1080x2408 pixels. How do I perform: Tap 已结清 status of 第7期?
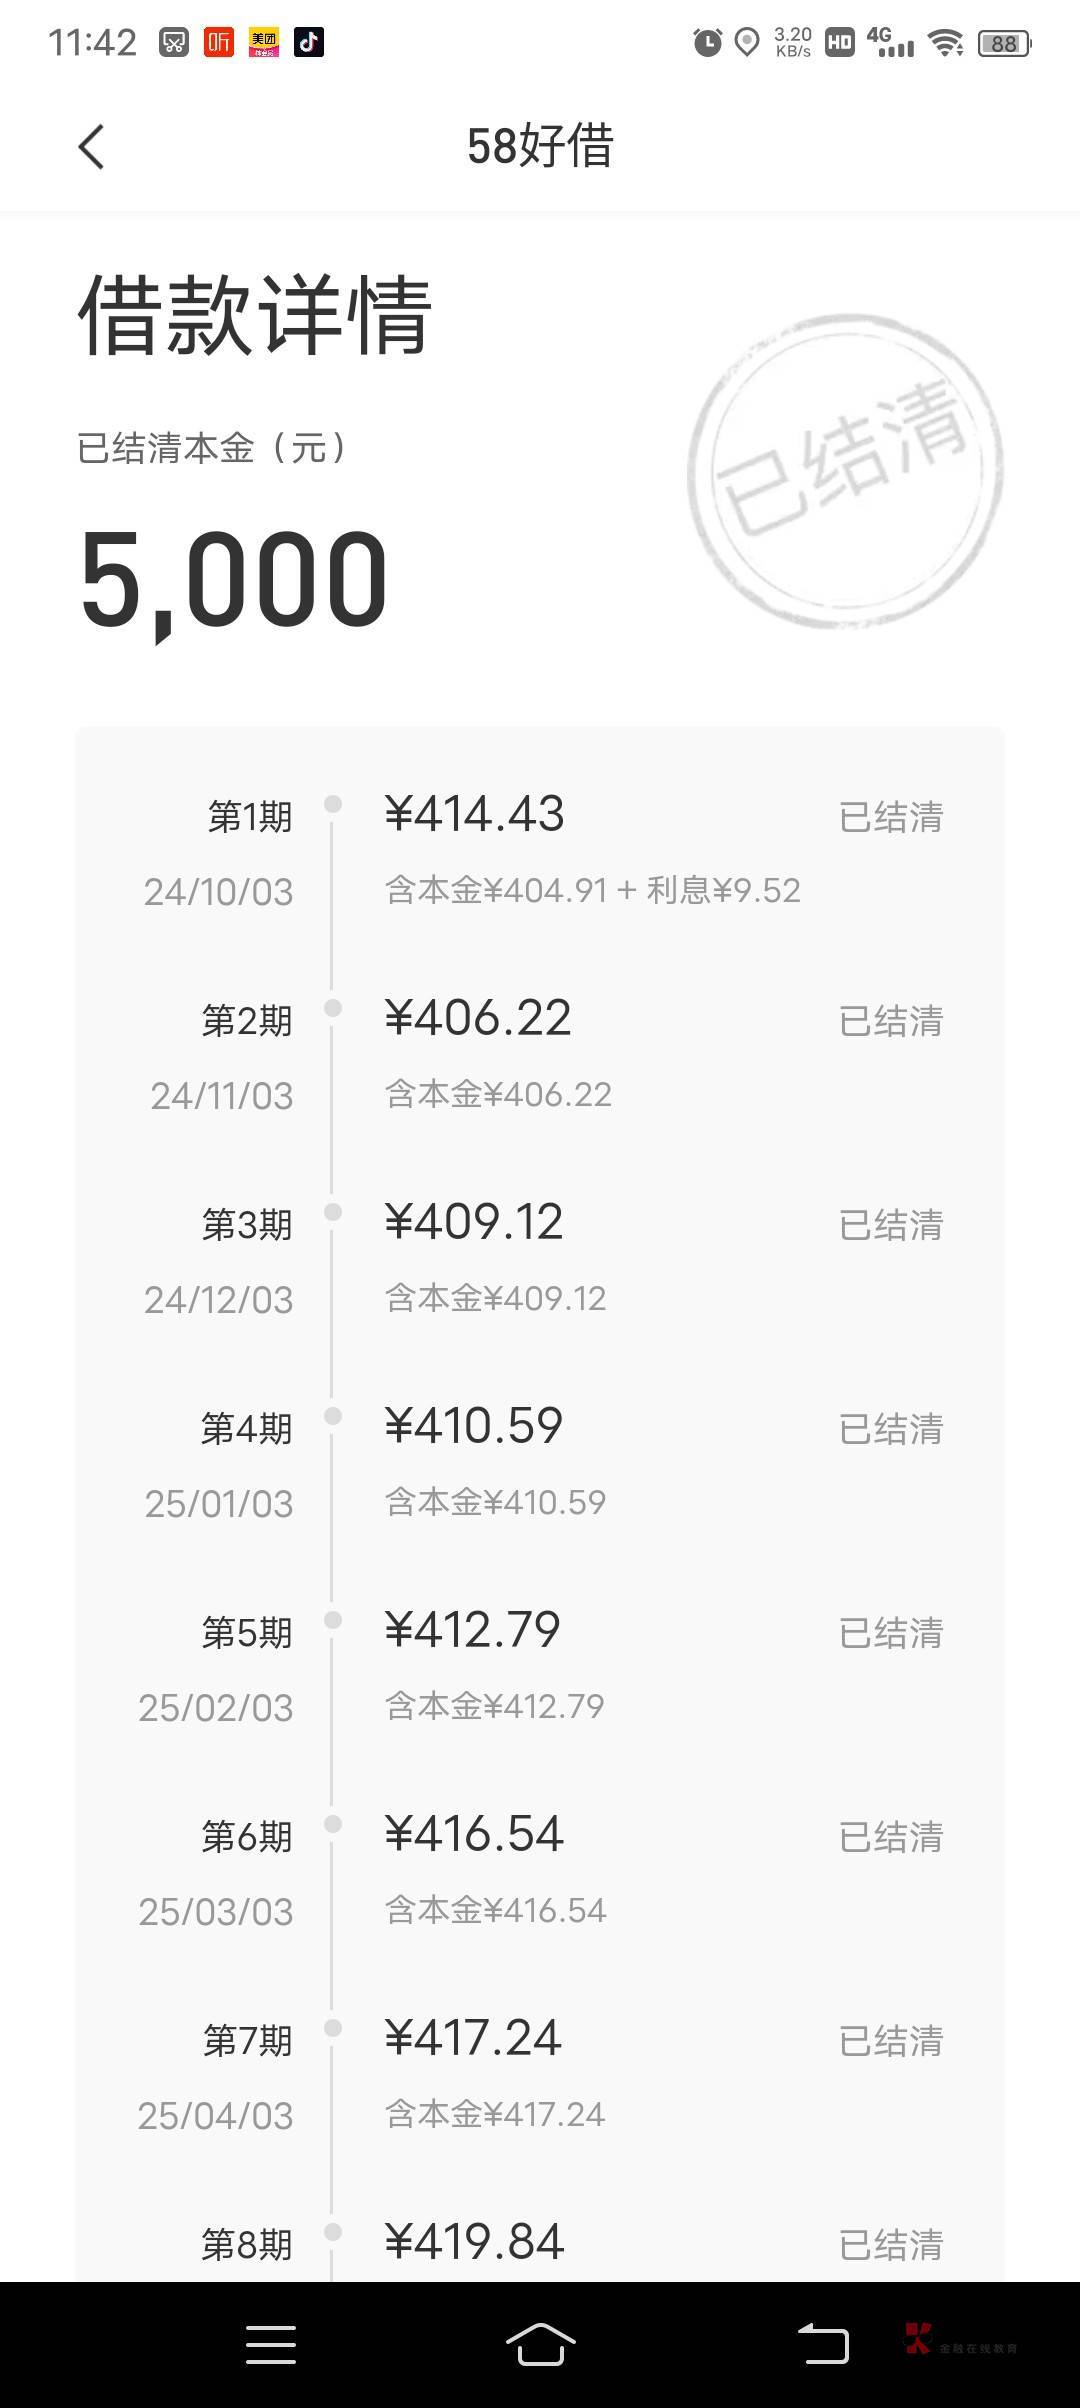(891, 2041)
